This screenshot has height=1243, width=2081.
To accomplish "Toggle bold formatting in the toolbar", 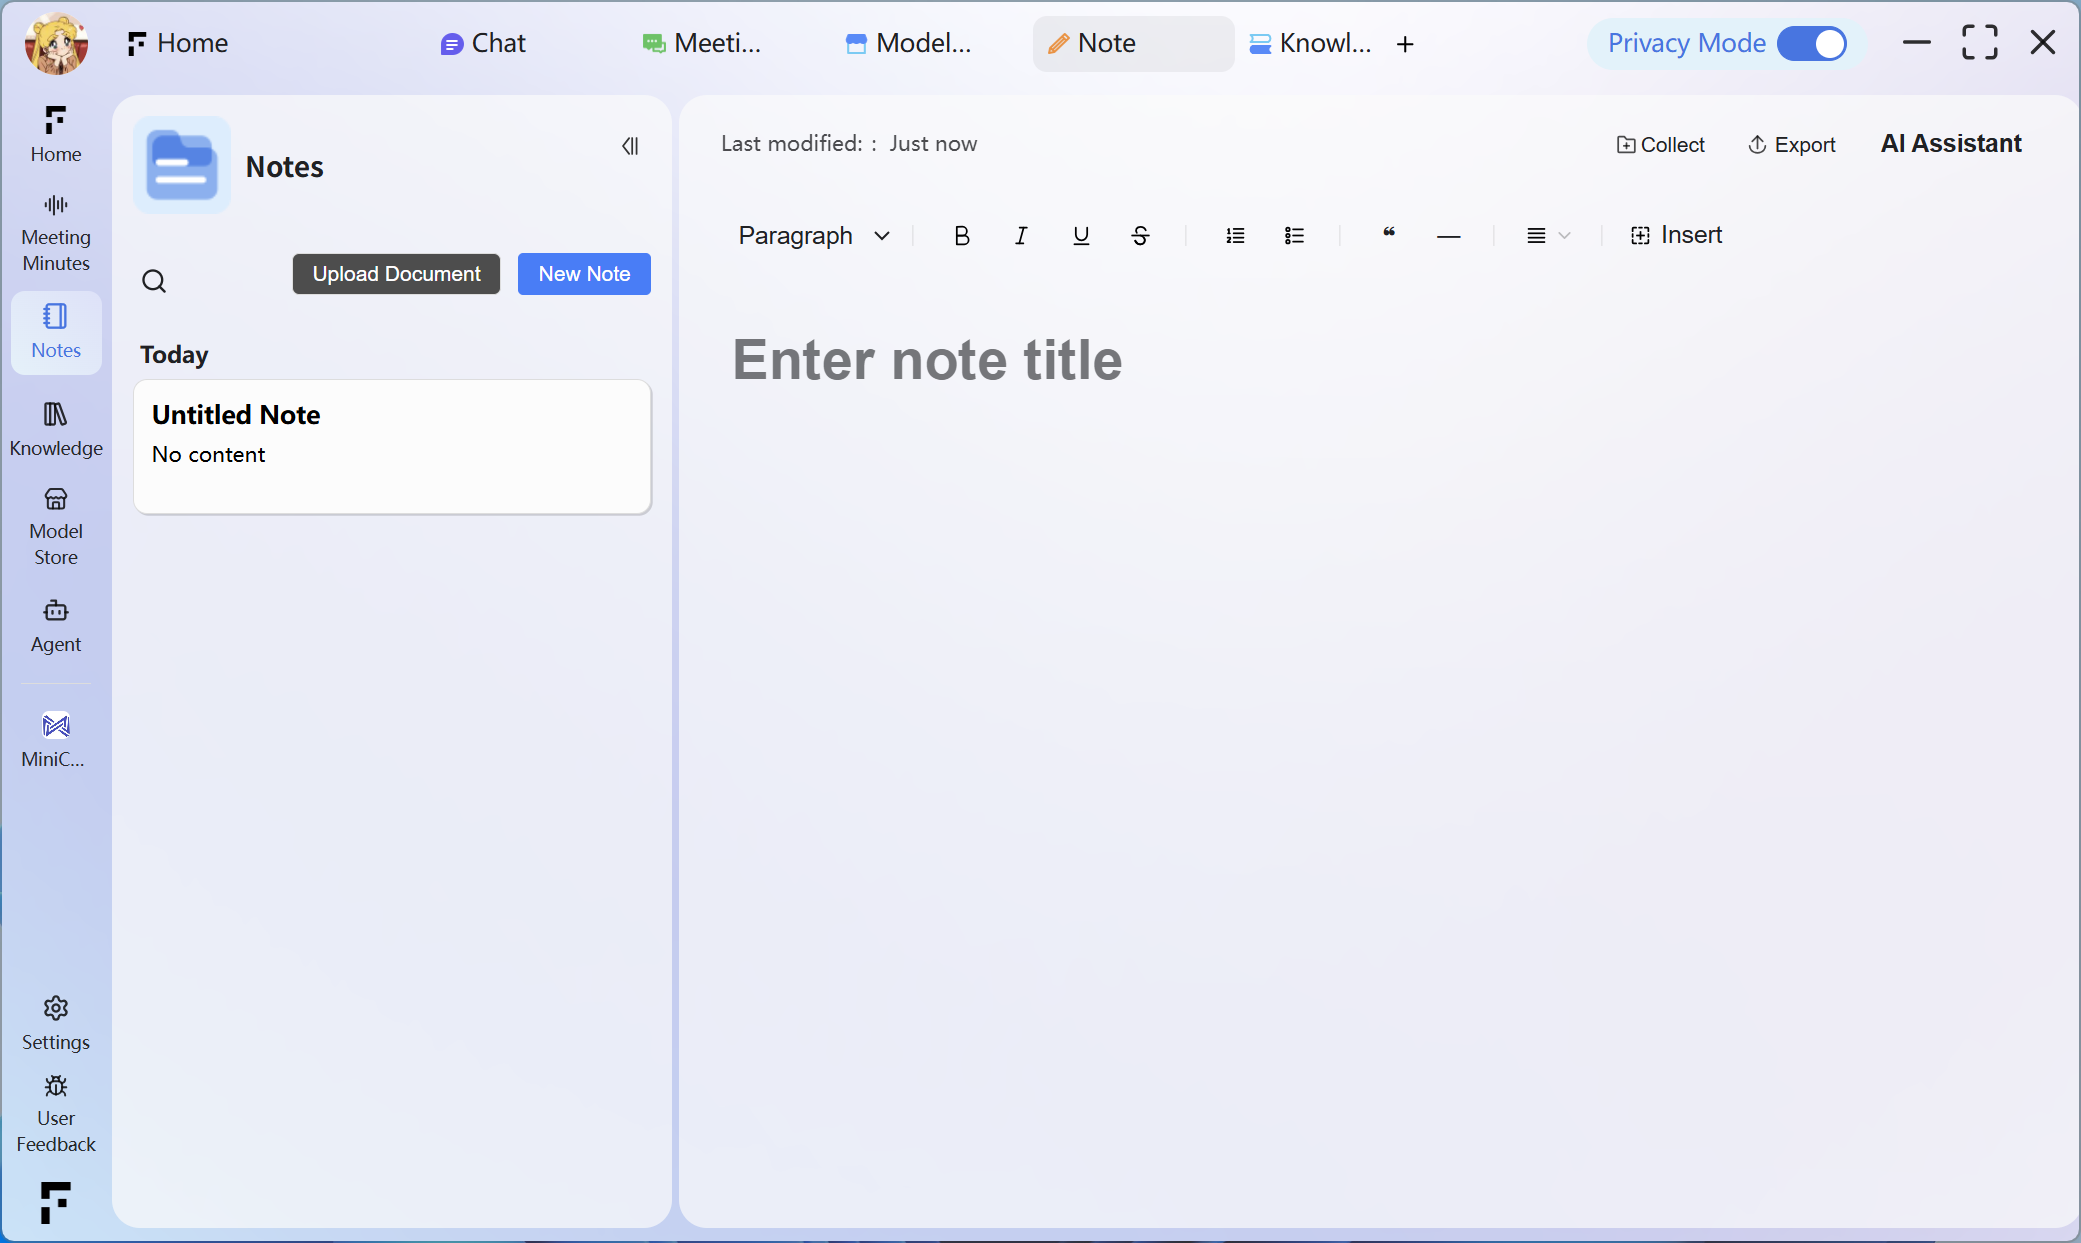I will tap(961, 235).
